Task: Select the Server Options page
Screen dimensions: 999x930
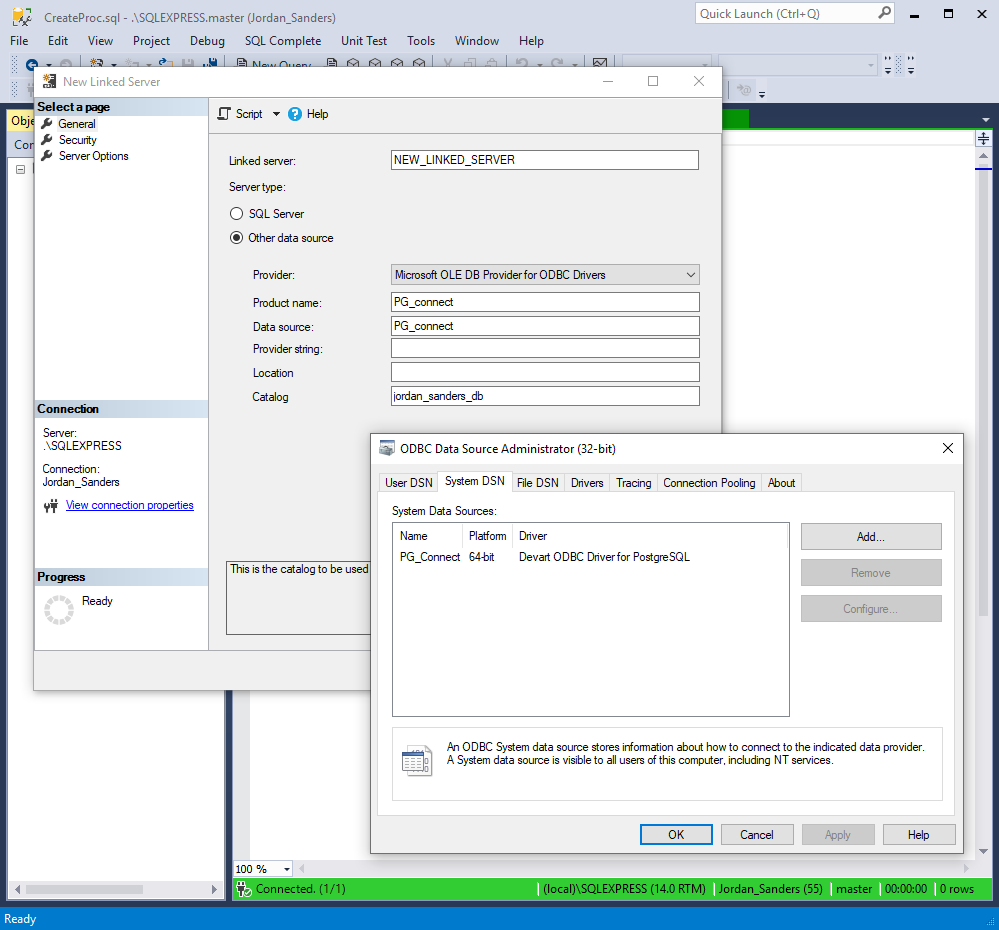Action: [94, 155]
